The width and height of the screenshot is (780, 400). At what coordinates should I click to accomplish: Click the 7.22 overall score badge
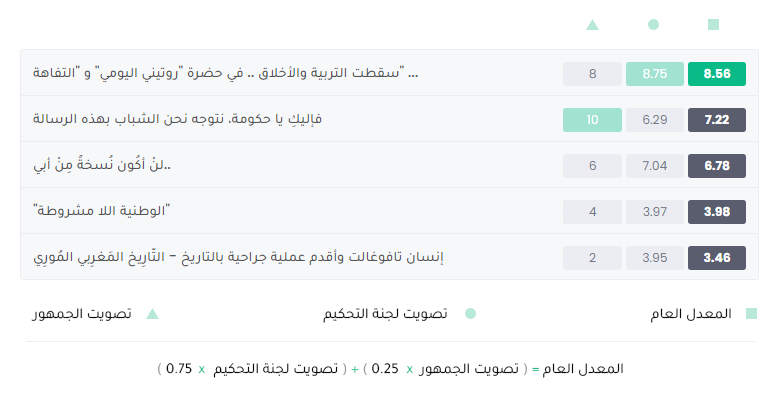(x=717, y=119)
